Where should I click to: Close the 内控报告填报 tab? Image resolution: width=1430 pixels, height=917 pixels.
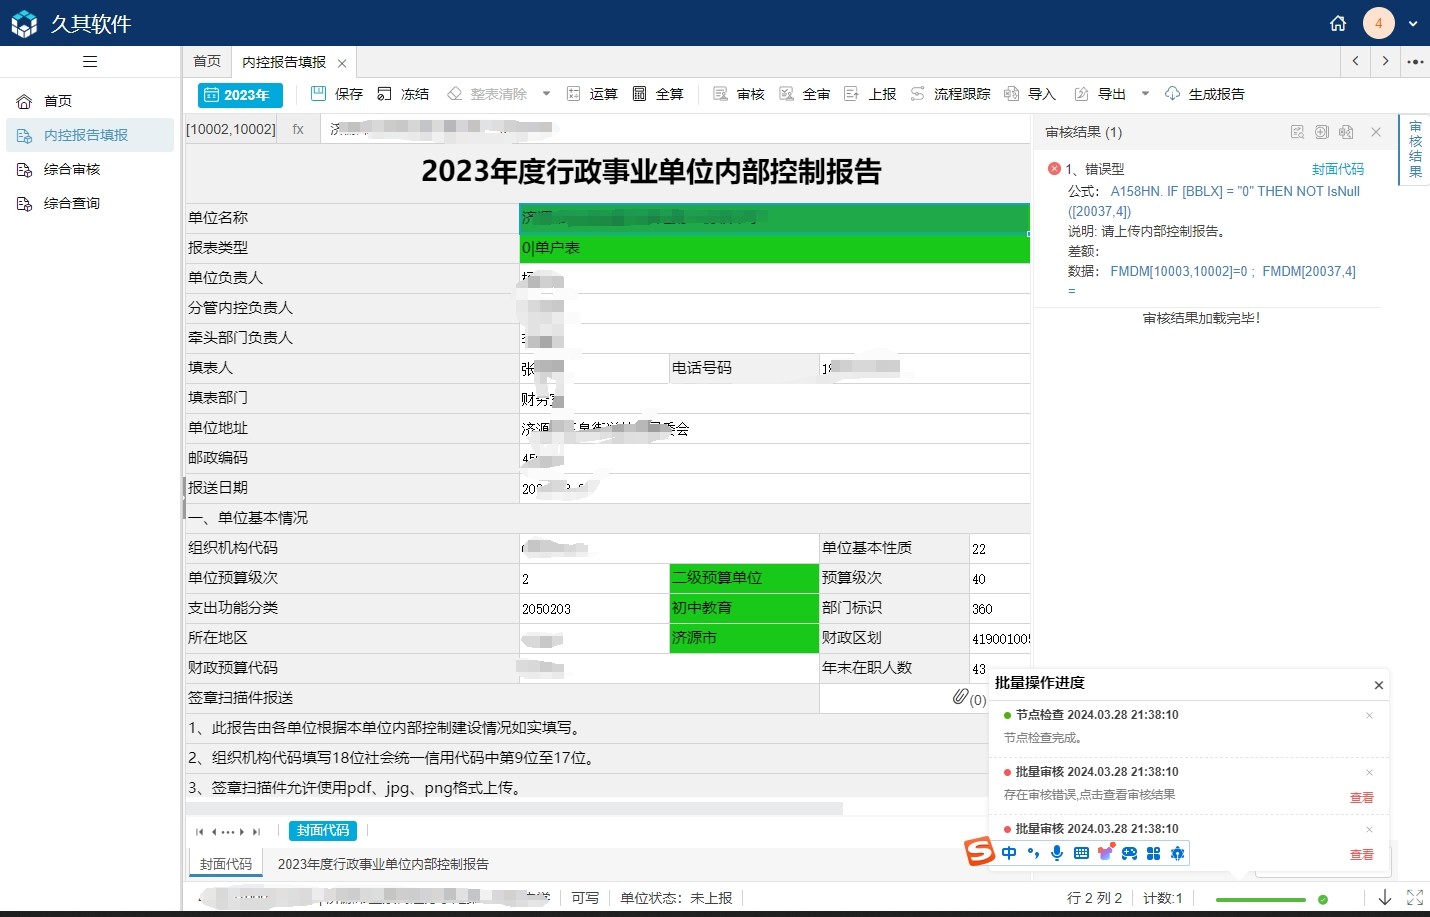tap(342, 63)
